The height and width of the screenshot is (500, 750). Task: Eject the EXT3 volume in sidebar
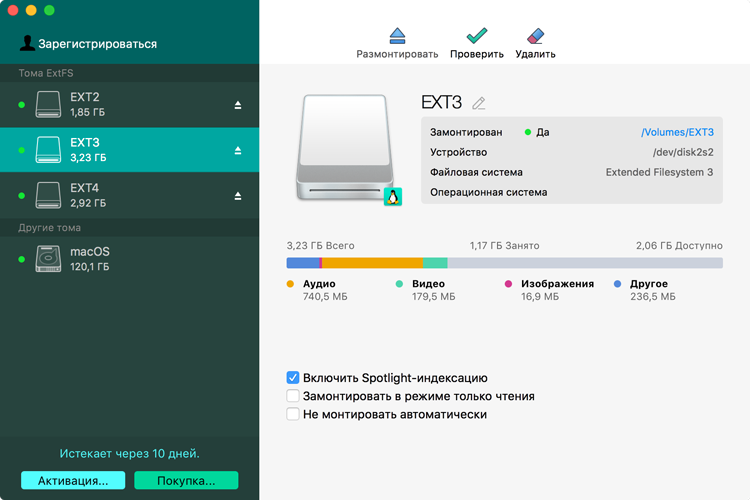pyautogui.click(x=238, y=150)
